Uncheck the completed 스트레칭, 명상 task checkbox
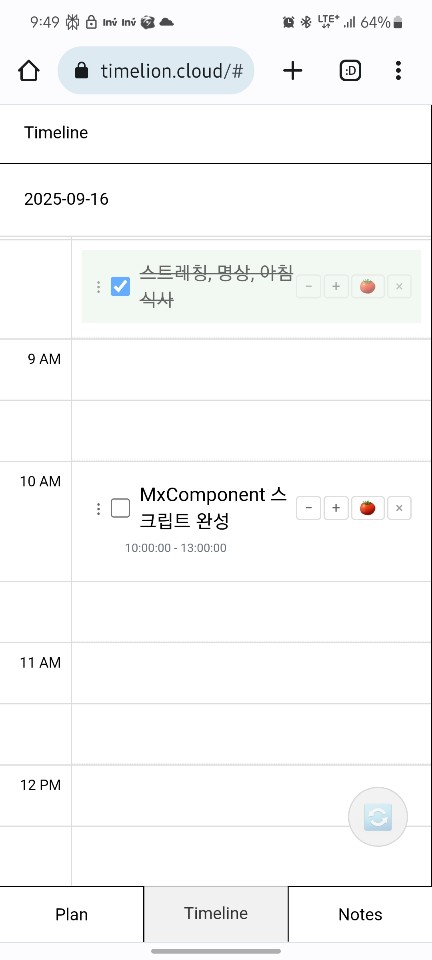Viewport: 432px width, 960px height. click(x=120, y=287)
